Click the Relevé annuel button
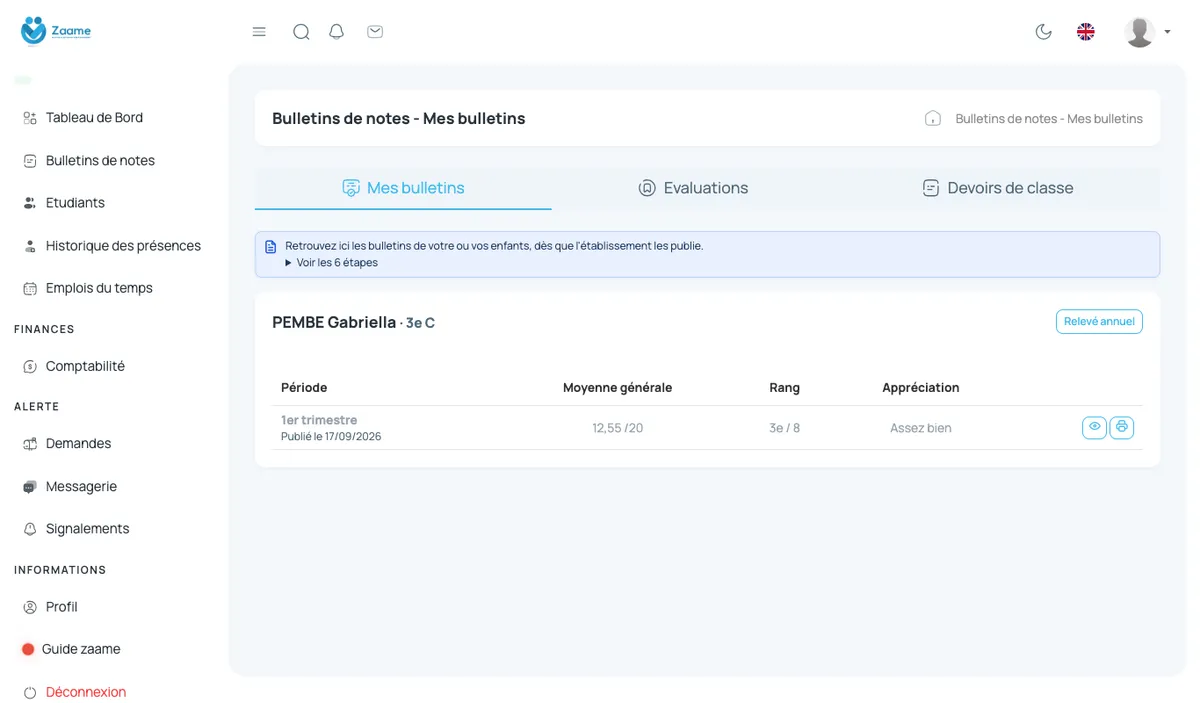This screenshot has width=1200, height=703. (1099, 321)
